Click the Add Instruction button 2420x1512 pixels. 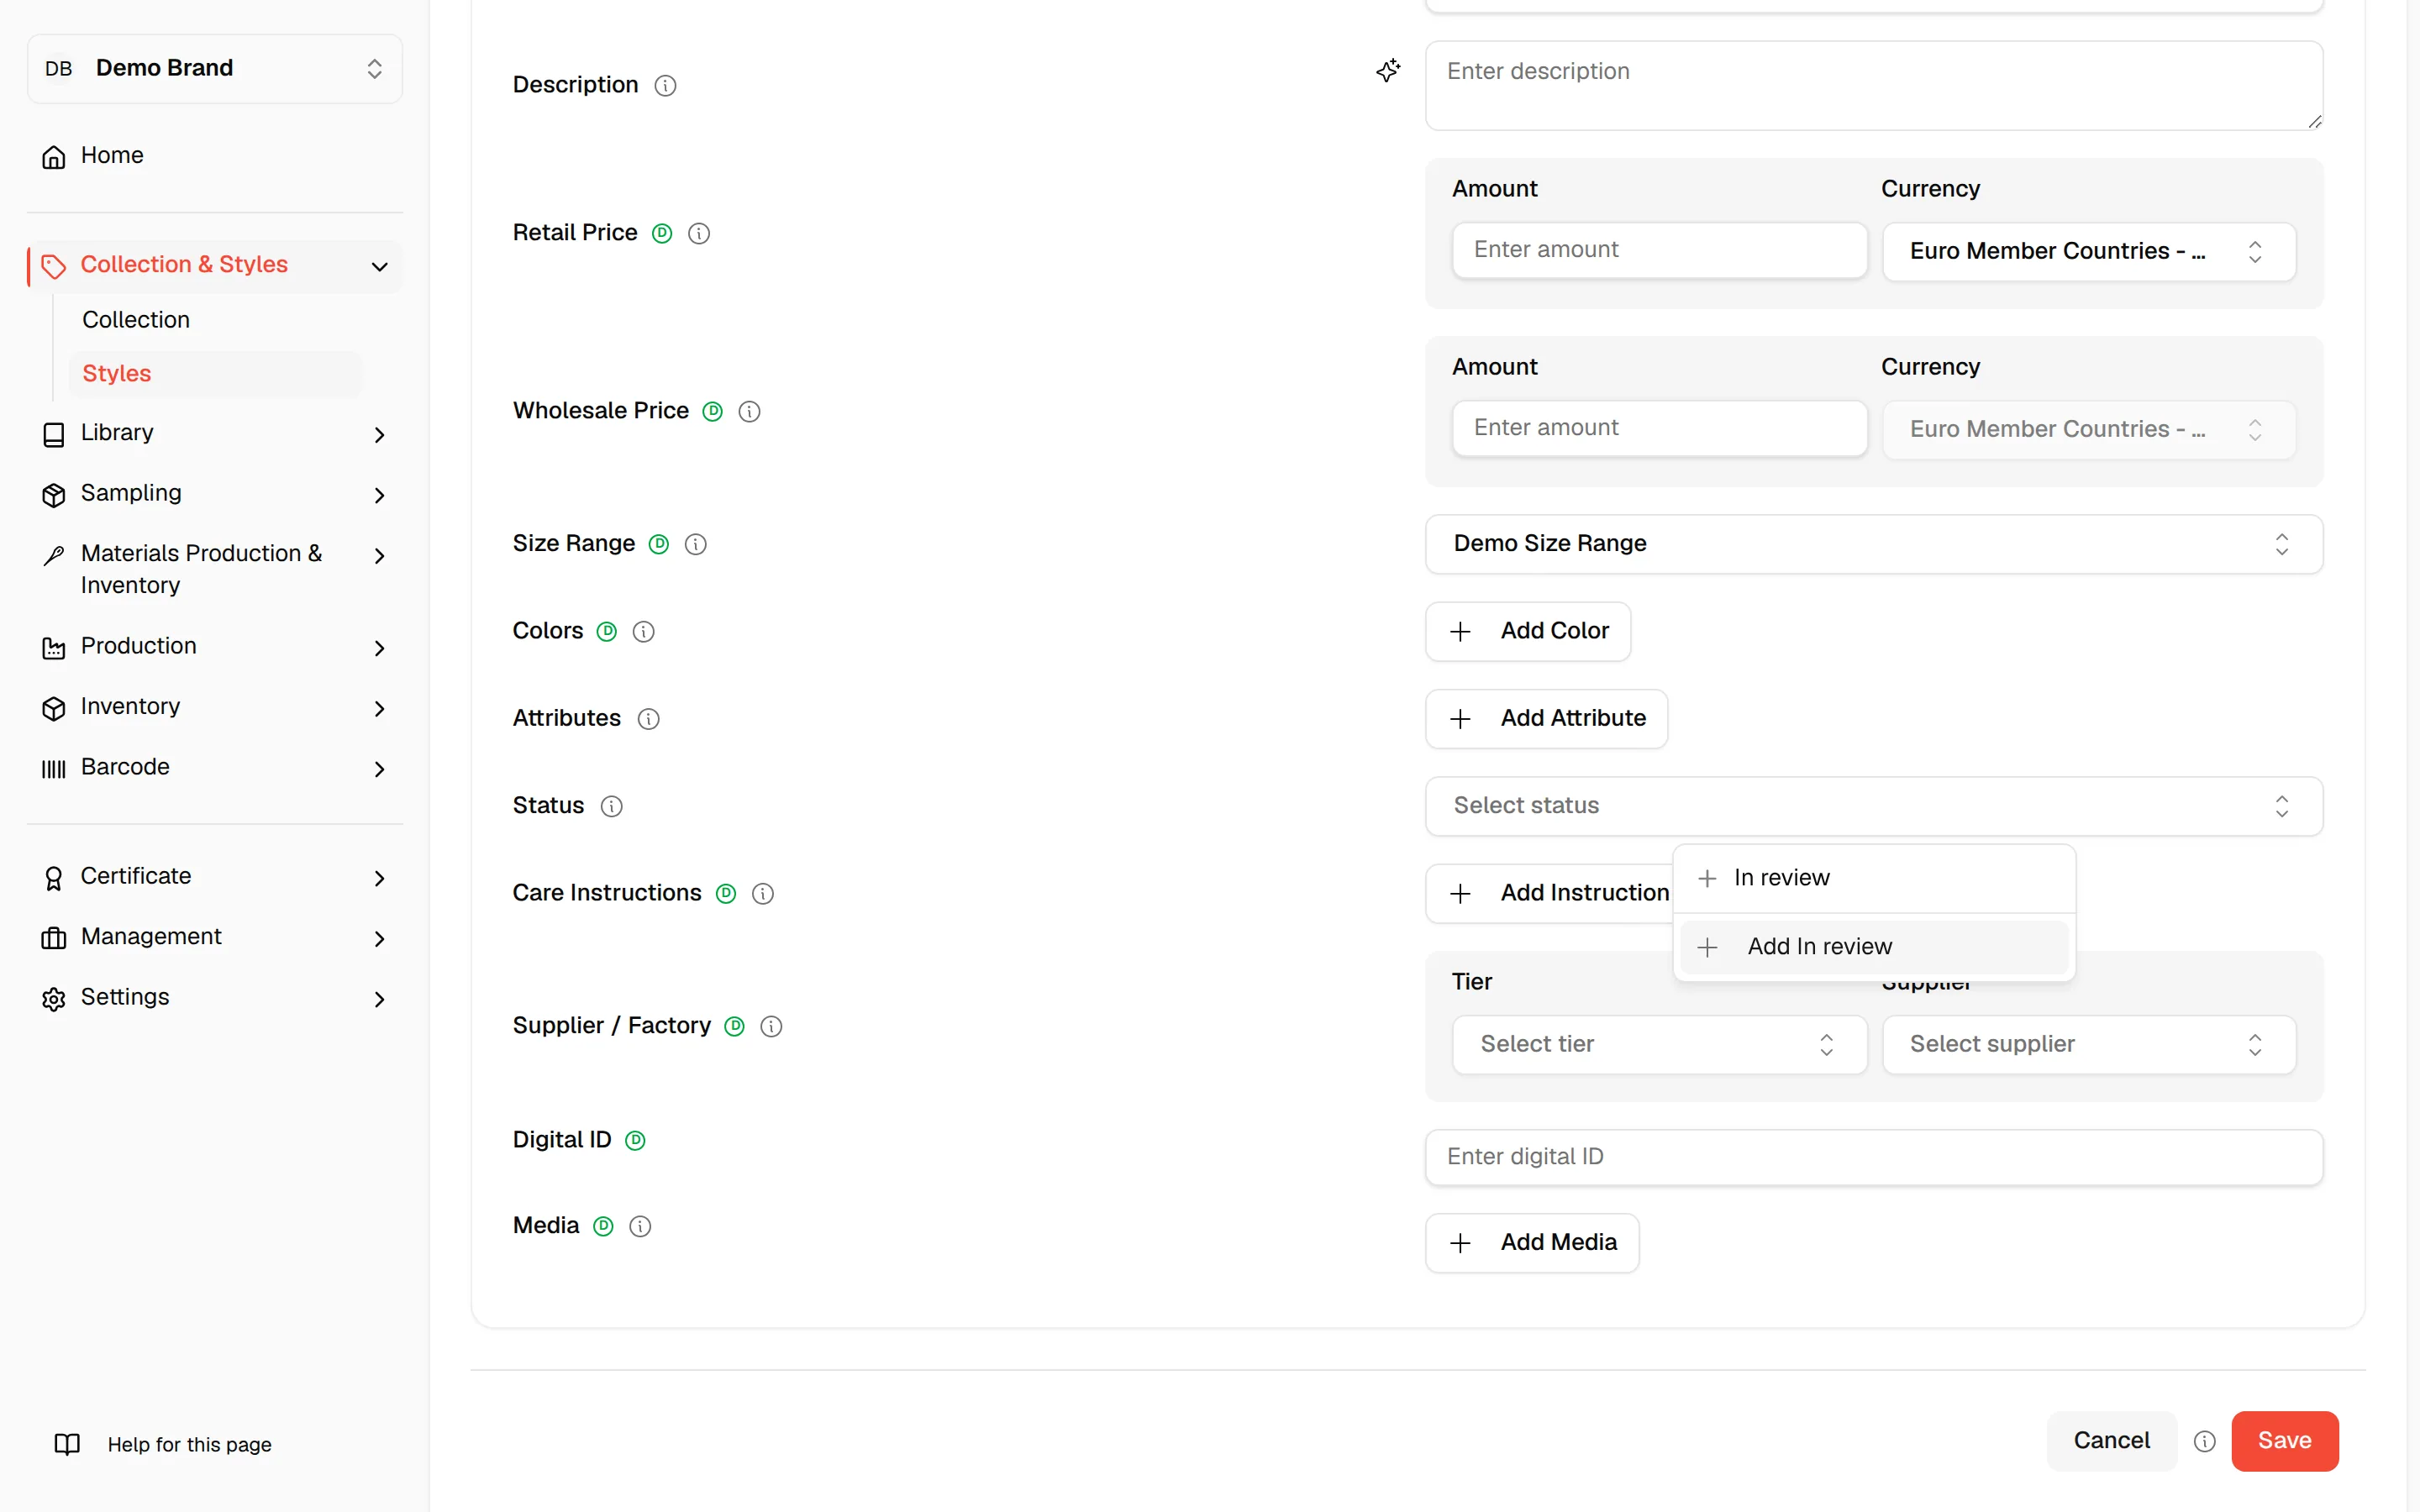pos(1549,893)
